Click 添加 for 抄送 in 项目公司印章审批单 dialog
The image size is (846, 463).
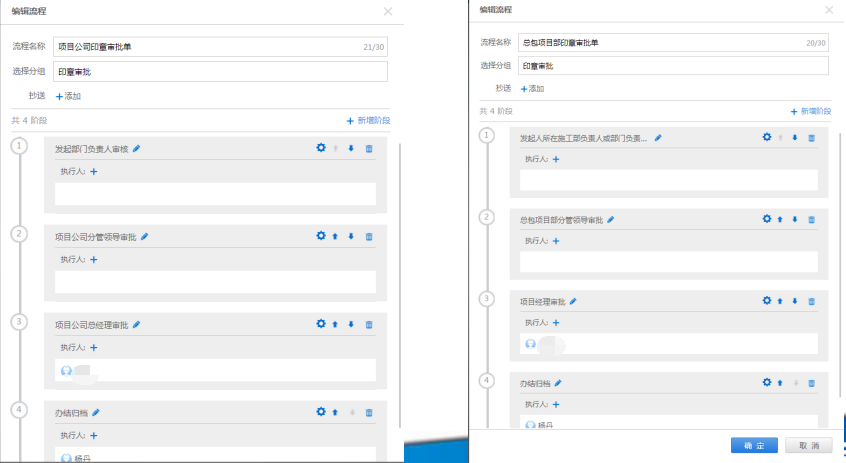coord(68,96)
